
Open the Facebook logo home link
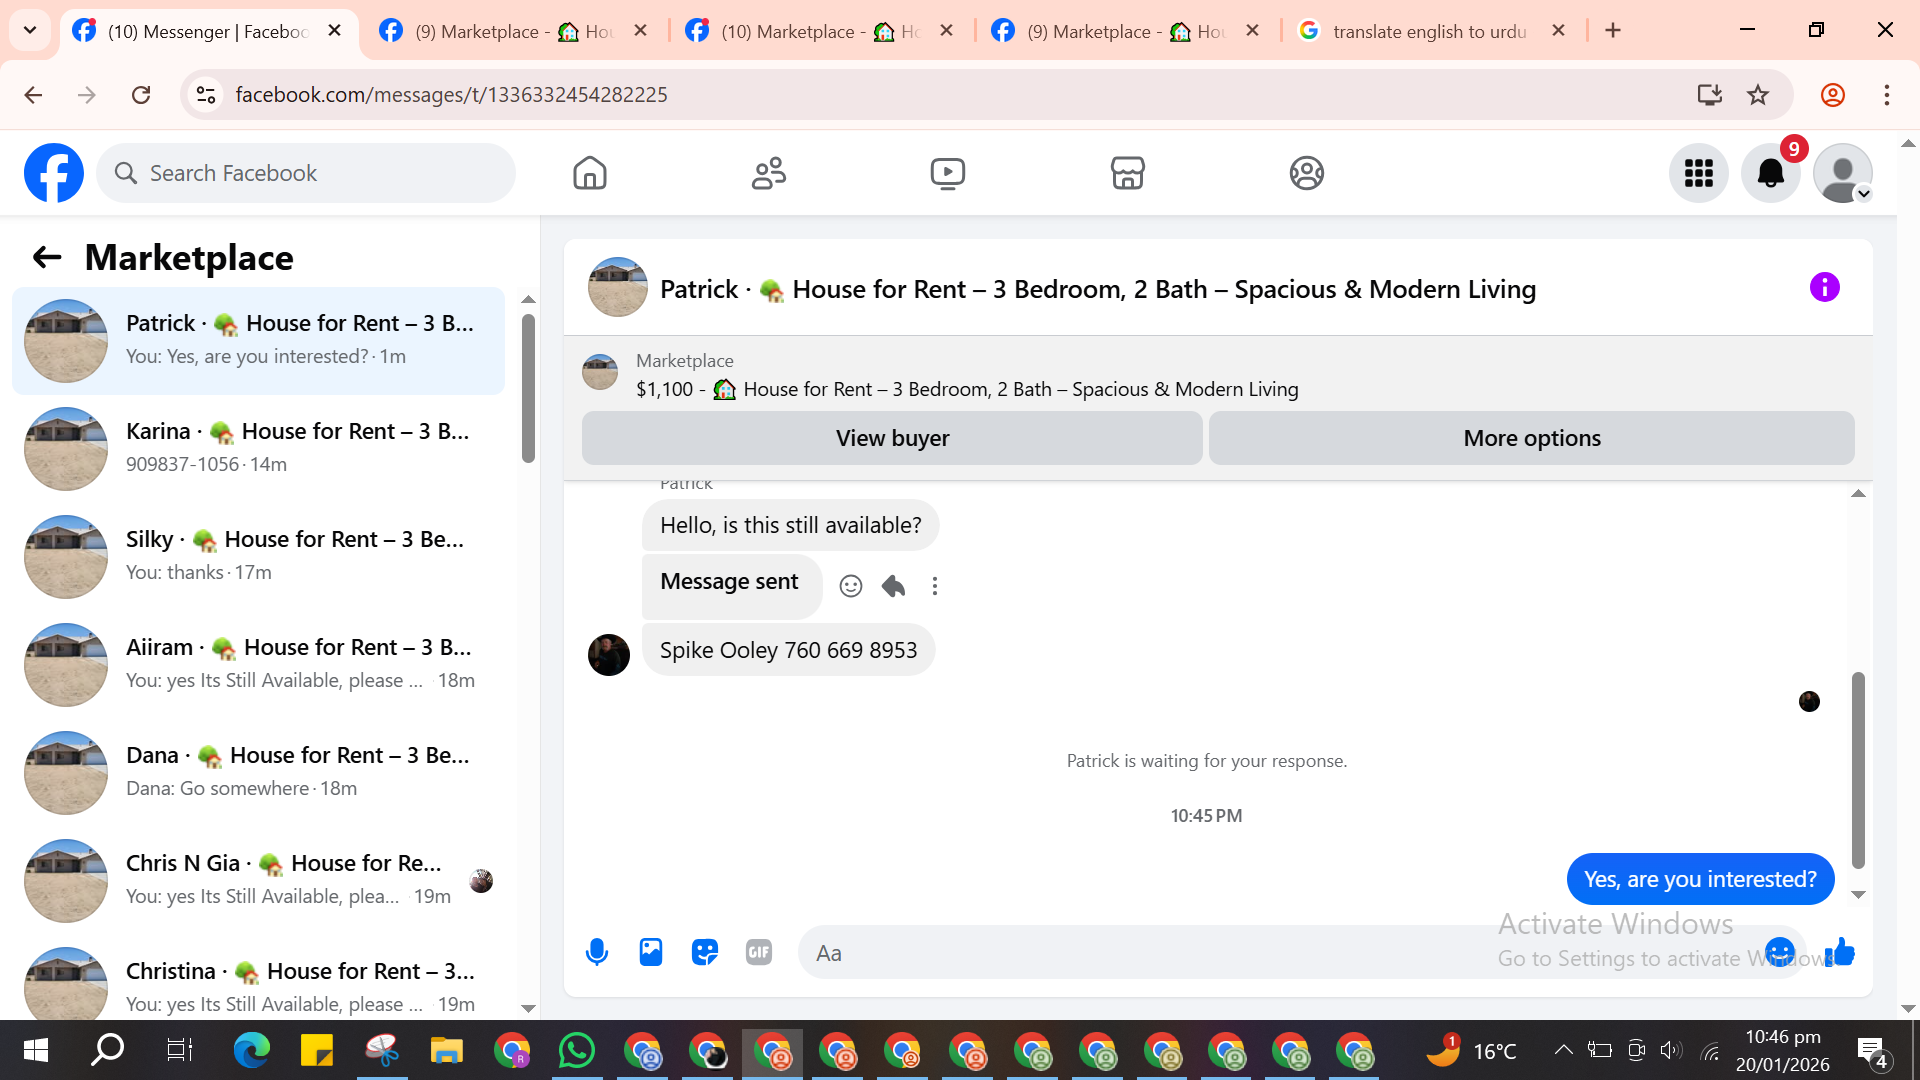click(x=54, y=173)
